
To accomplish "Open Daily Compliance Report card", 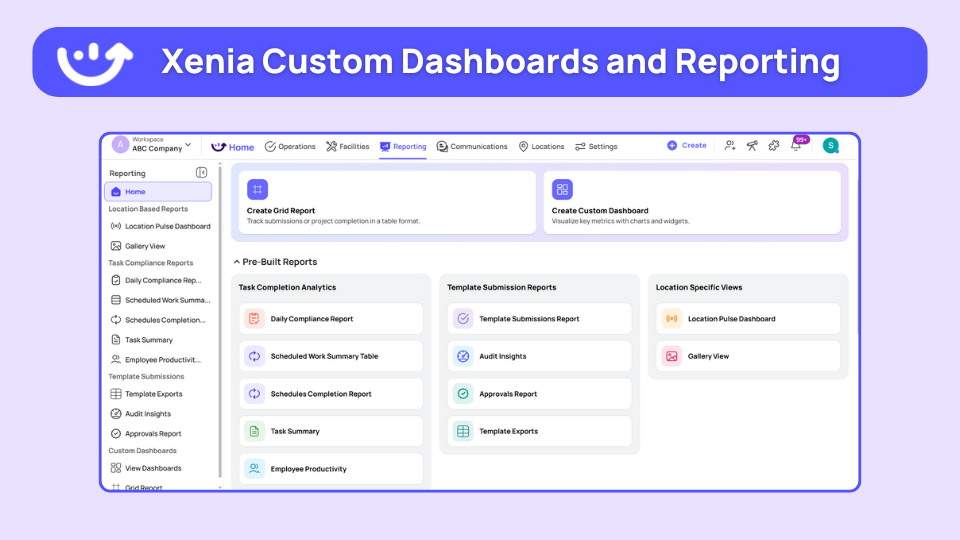I will [331, 319].
